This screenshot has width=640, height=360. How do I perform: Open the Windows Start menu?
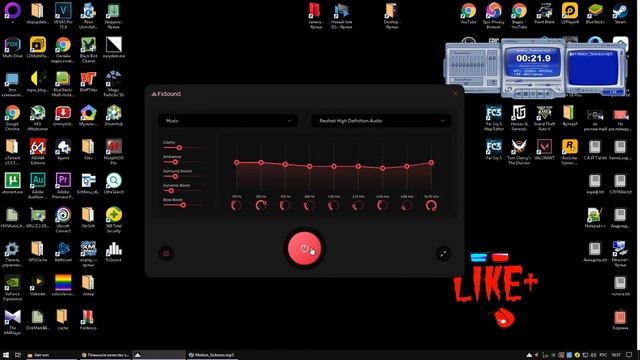6,355
